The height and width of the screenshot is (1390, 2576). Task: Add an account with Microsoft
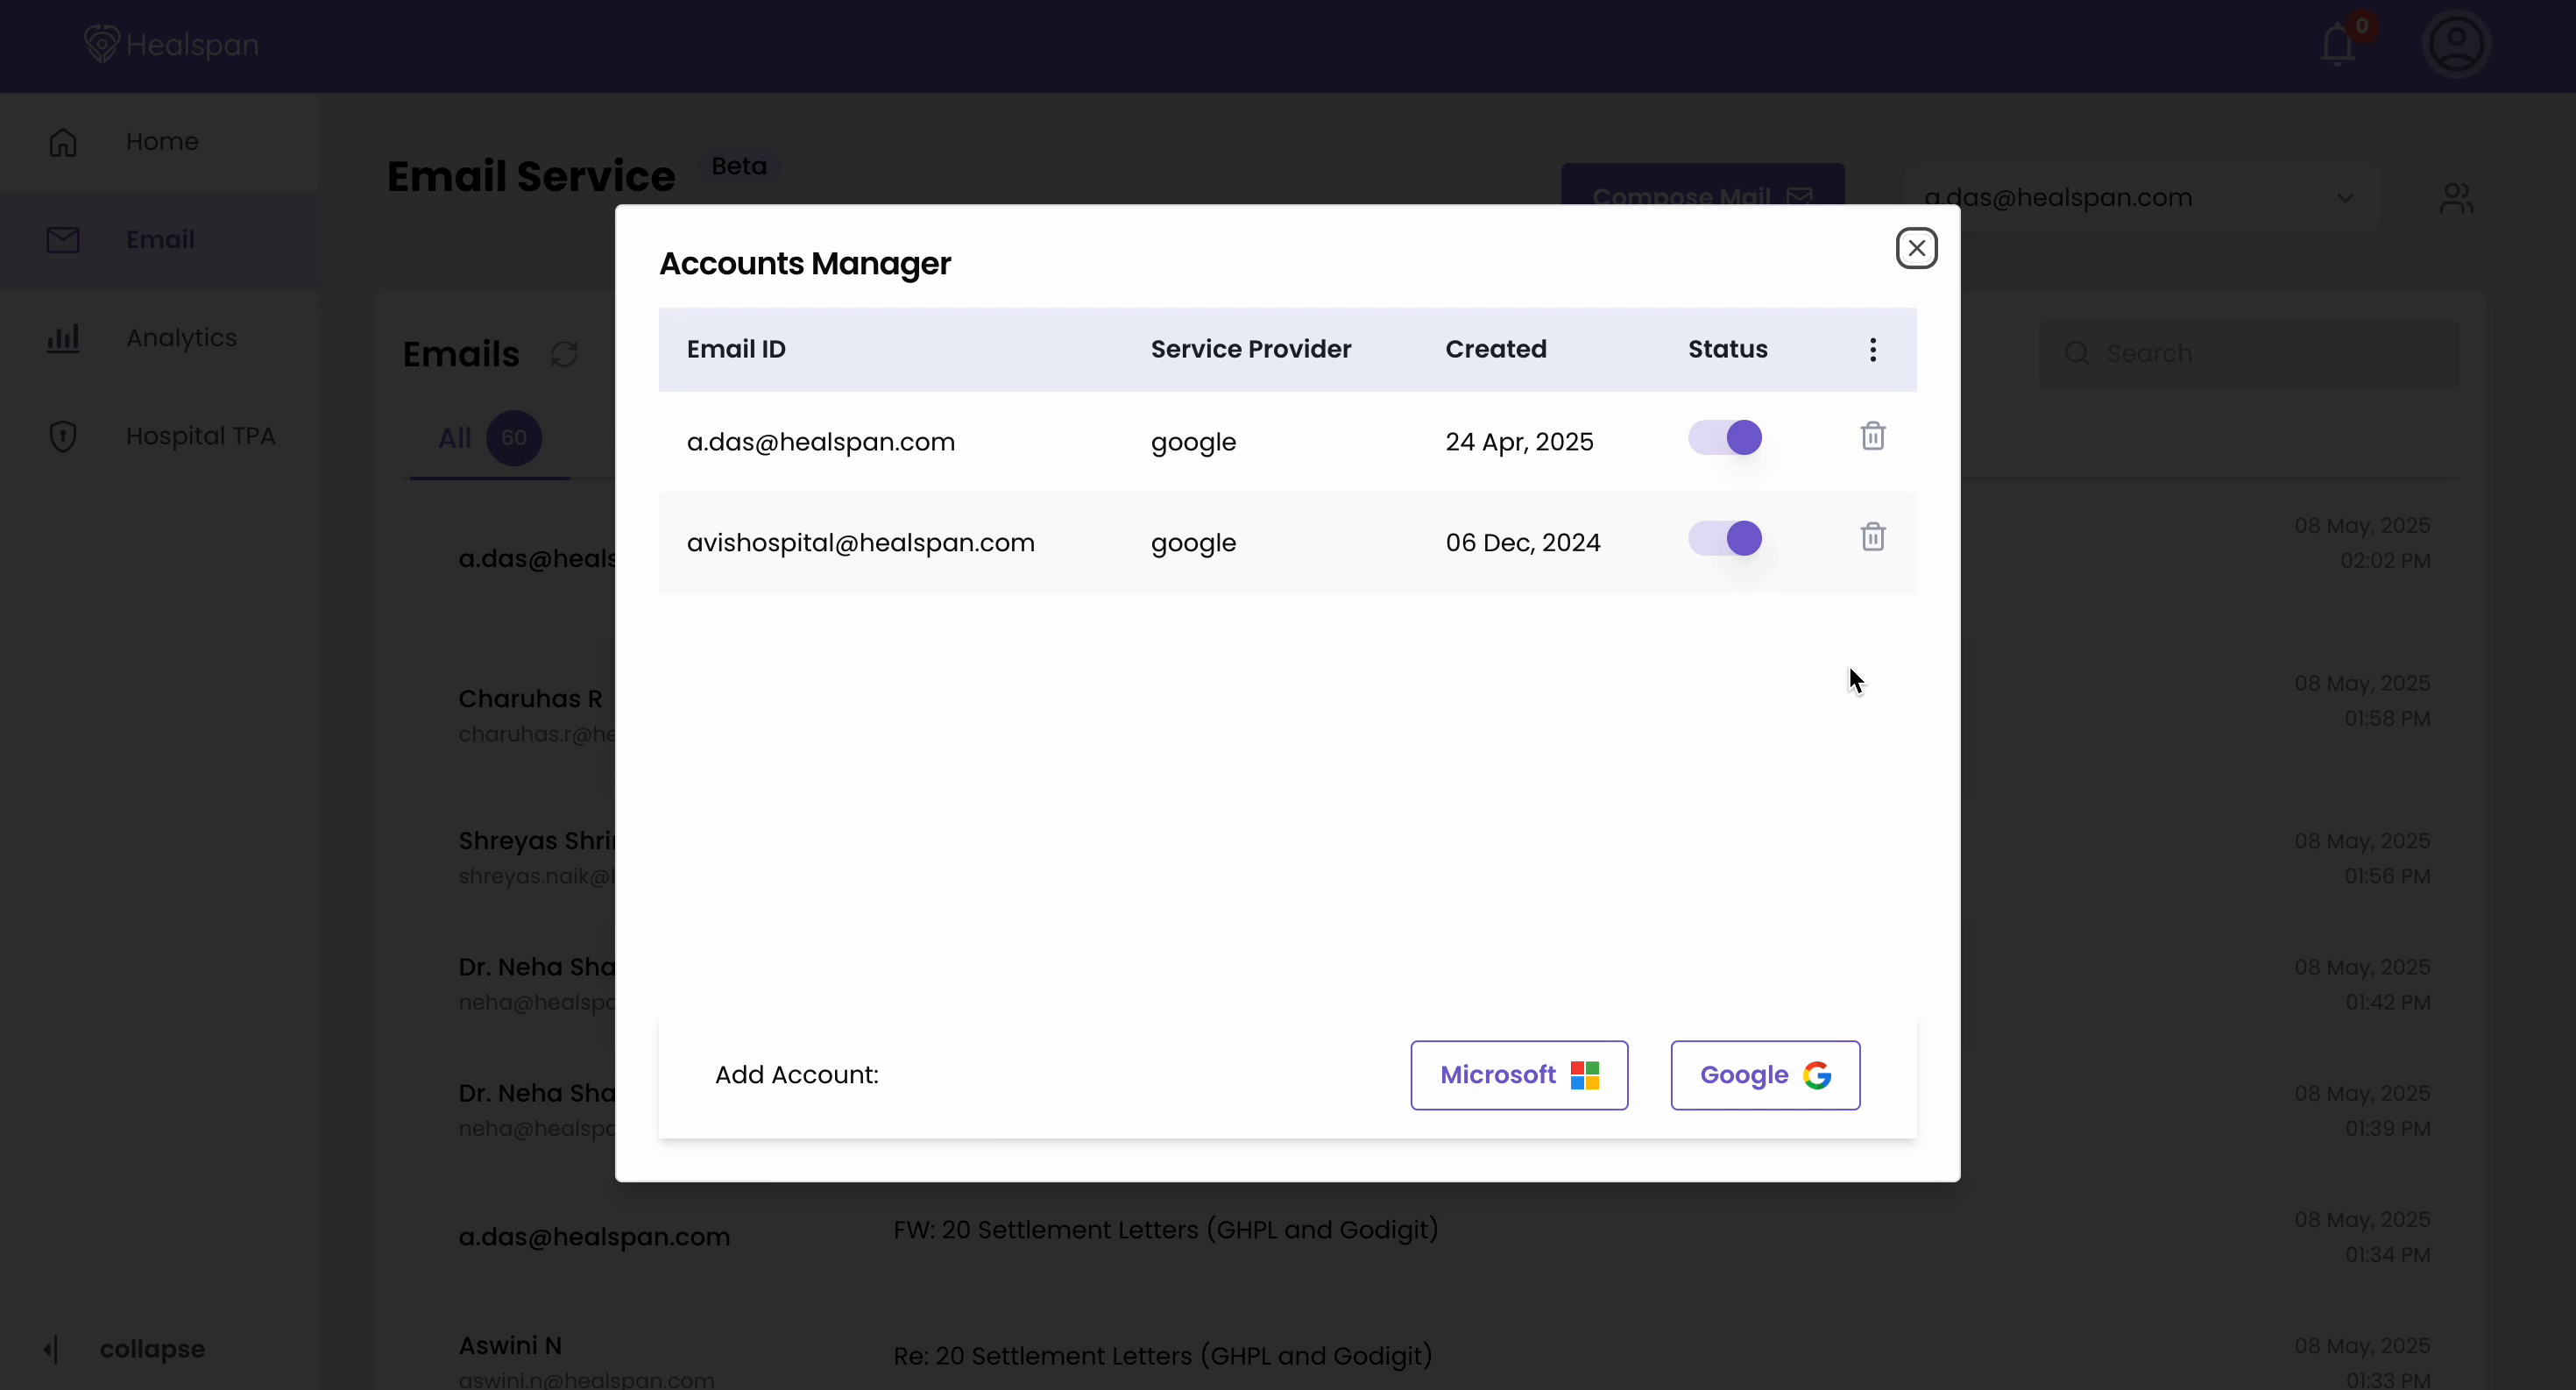pos(1518,1075)
